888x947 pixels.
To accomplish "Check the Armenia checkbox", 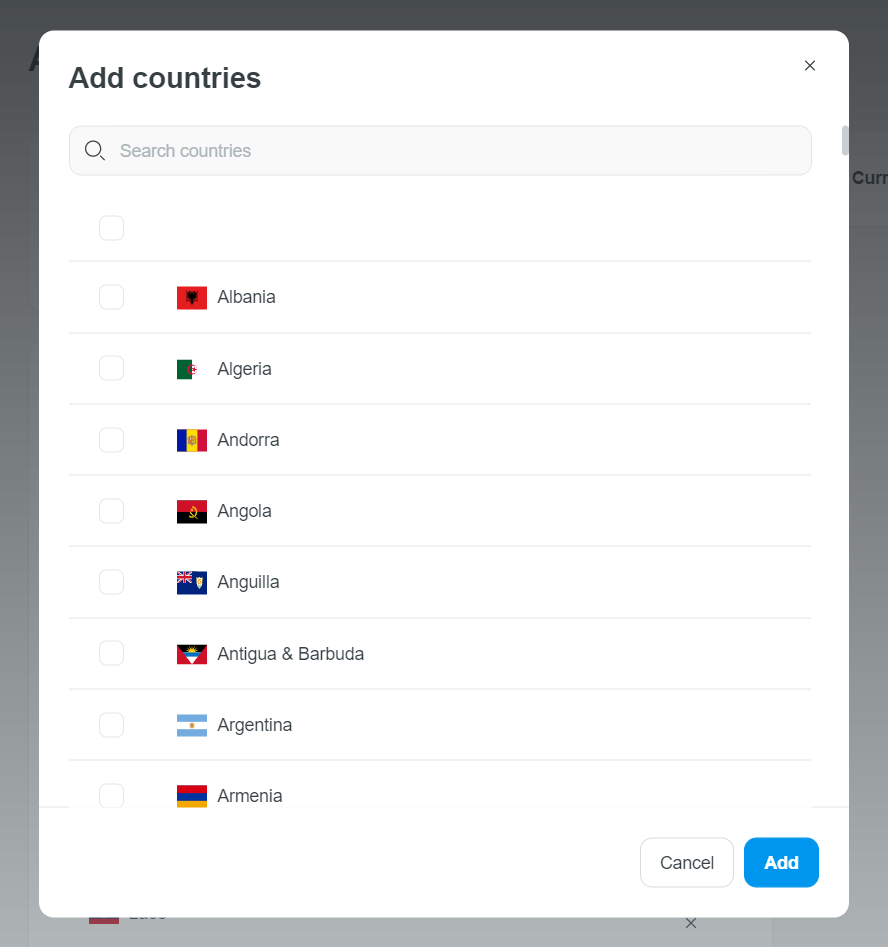I will pos(112,795).
